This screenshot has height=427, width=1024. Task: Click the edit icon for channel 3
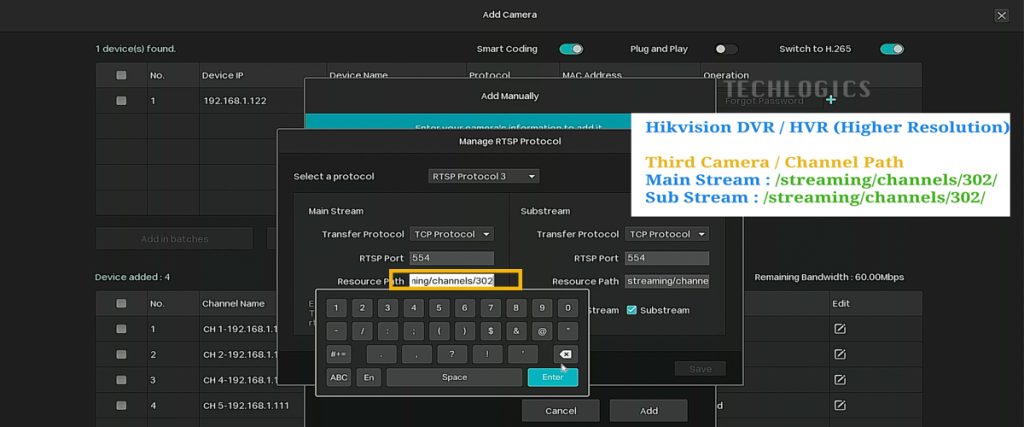point(840,380)
